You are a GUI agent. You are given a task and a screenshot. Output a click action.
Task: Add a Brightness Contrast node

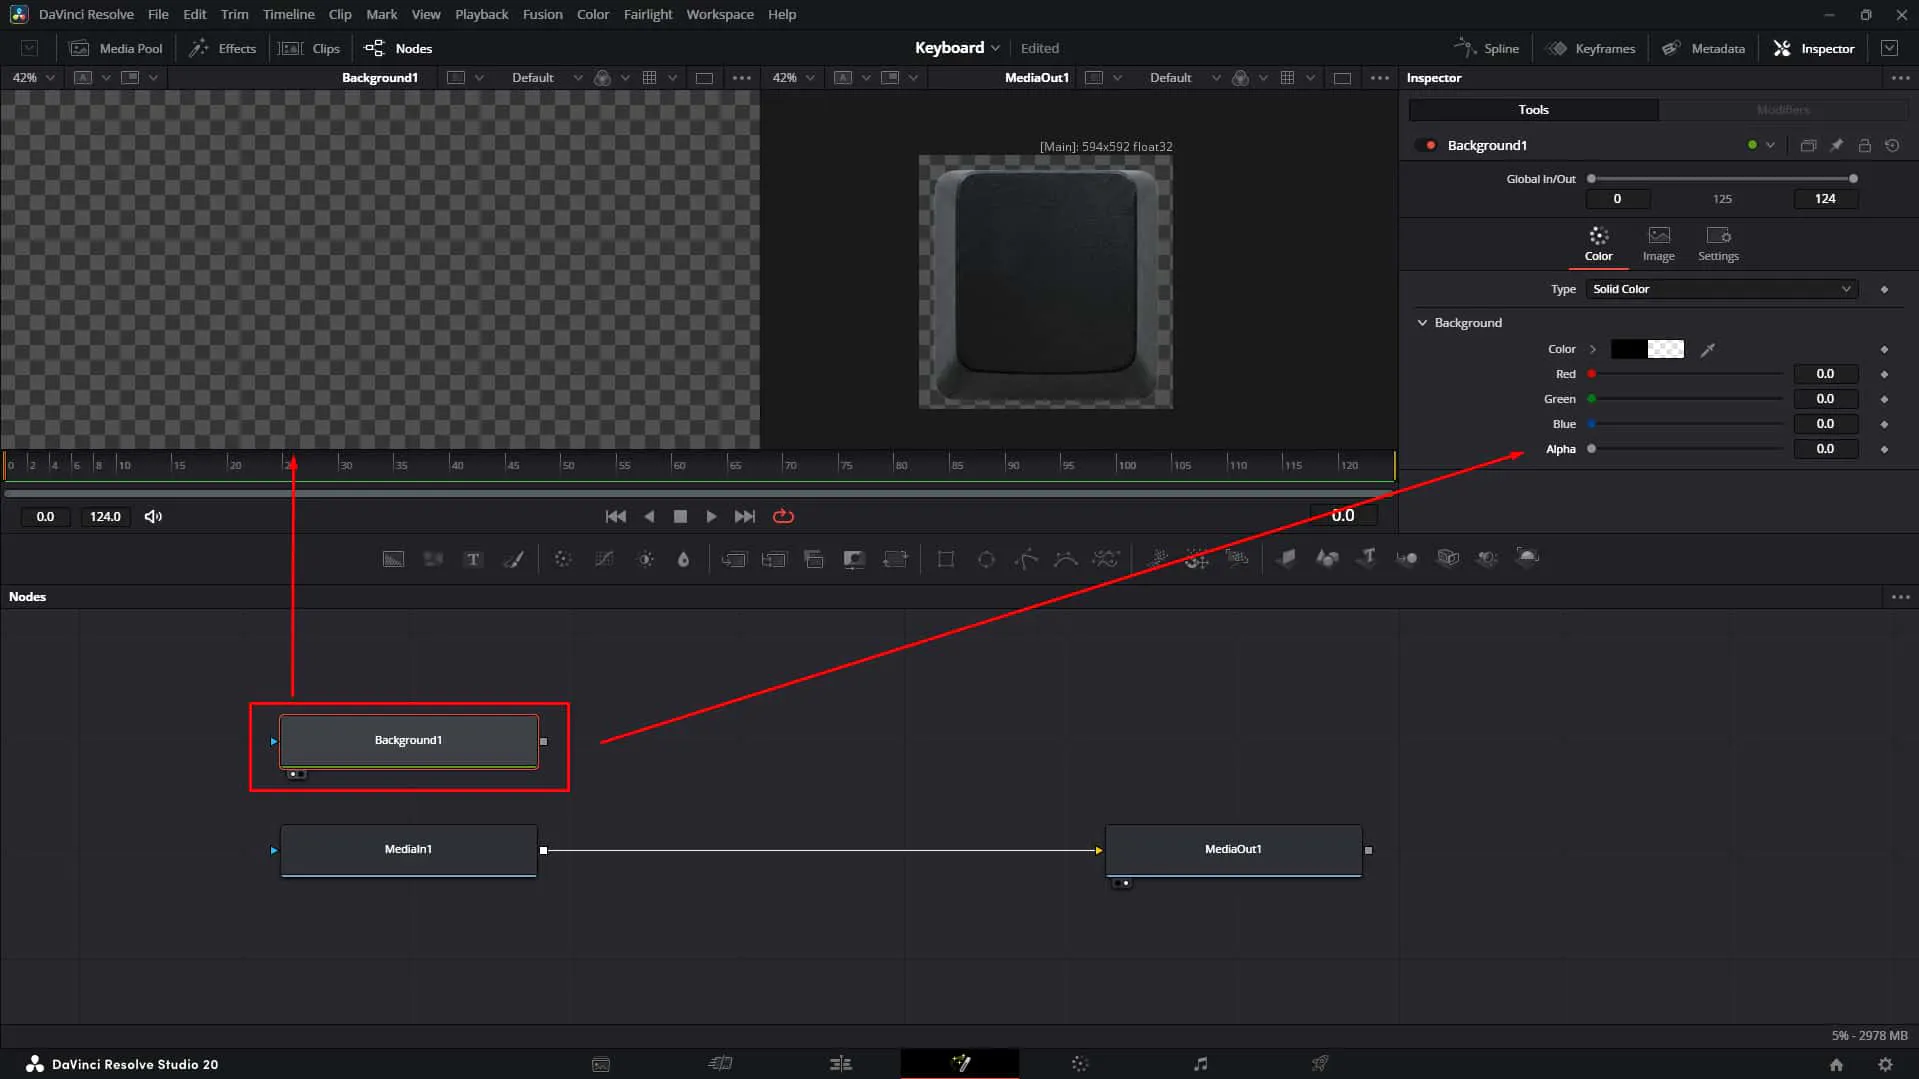click(645, 559)
